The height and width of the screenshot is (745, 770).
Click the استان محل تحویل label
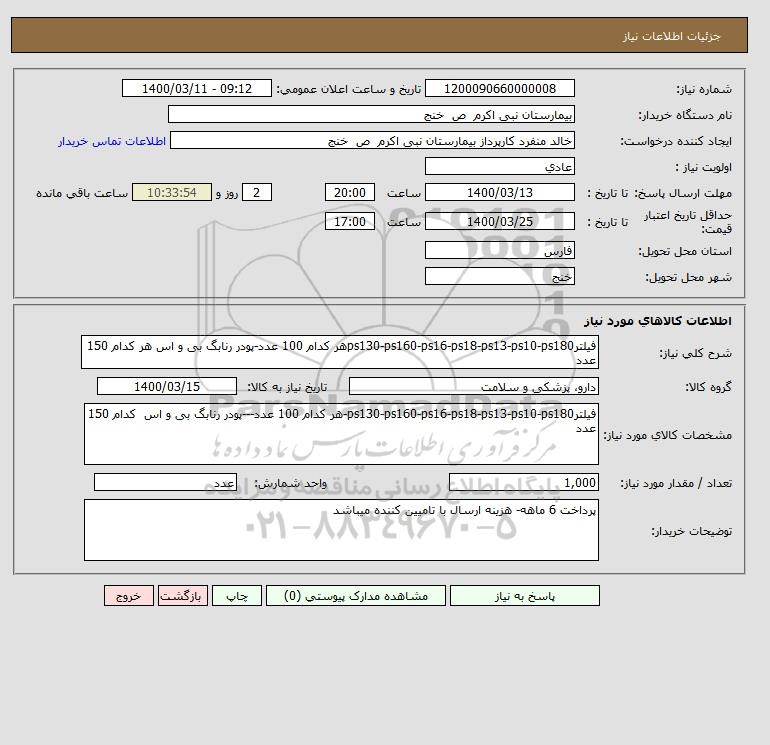coord(685,251)
